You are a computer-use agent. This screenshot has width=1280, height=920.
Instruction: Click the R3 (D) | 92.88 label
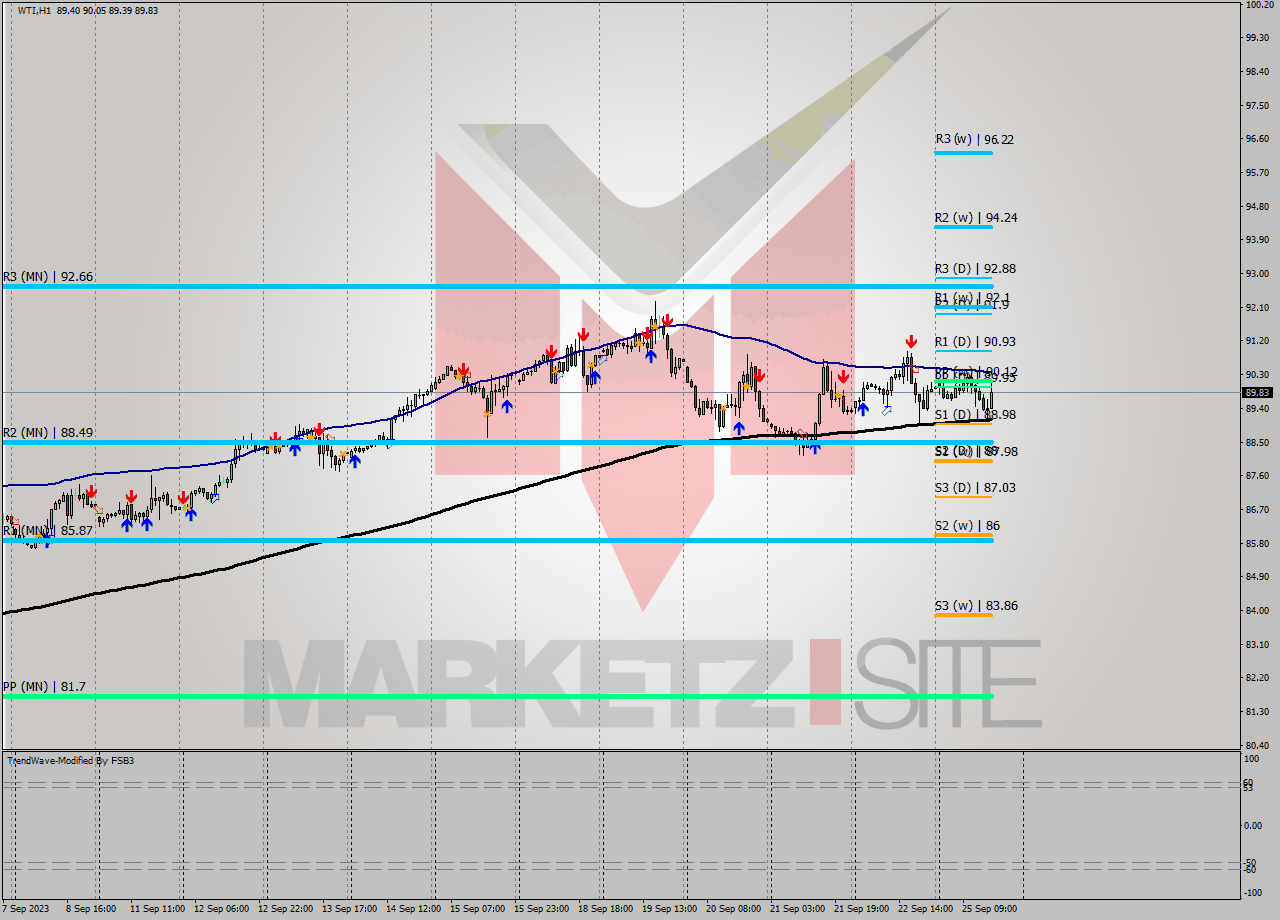976,268
